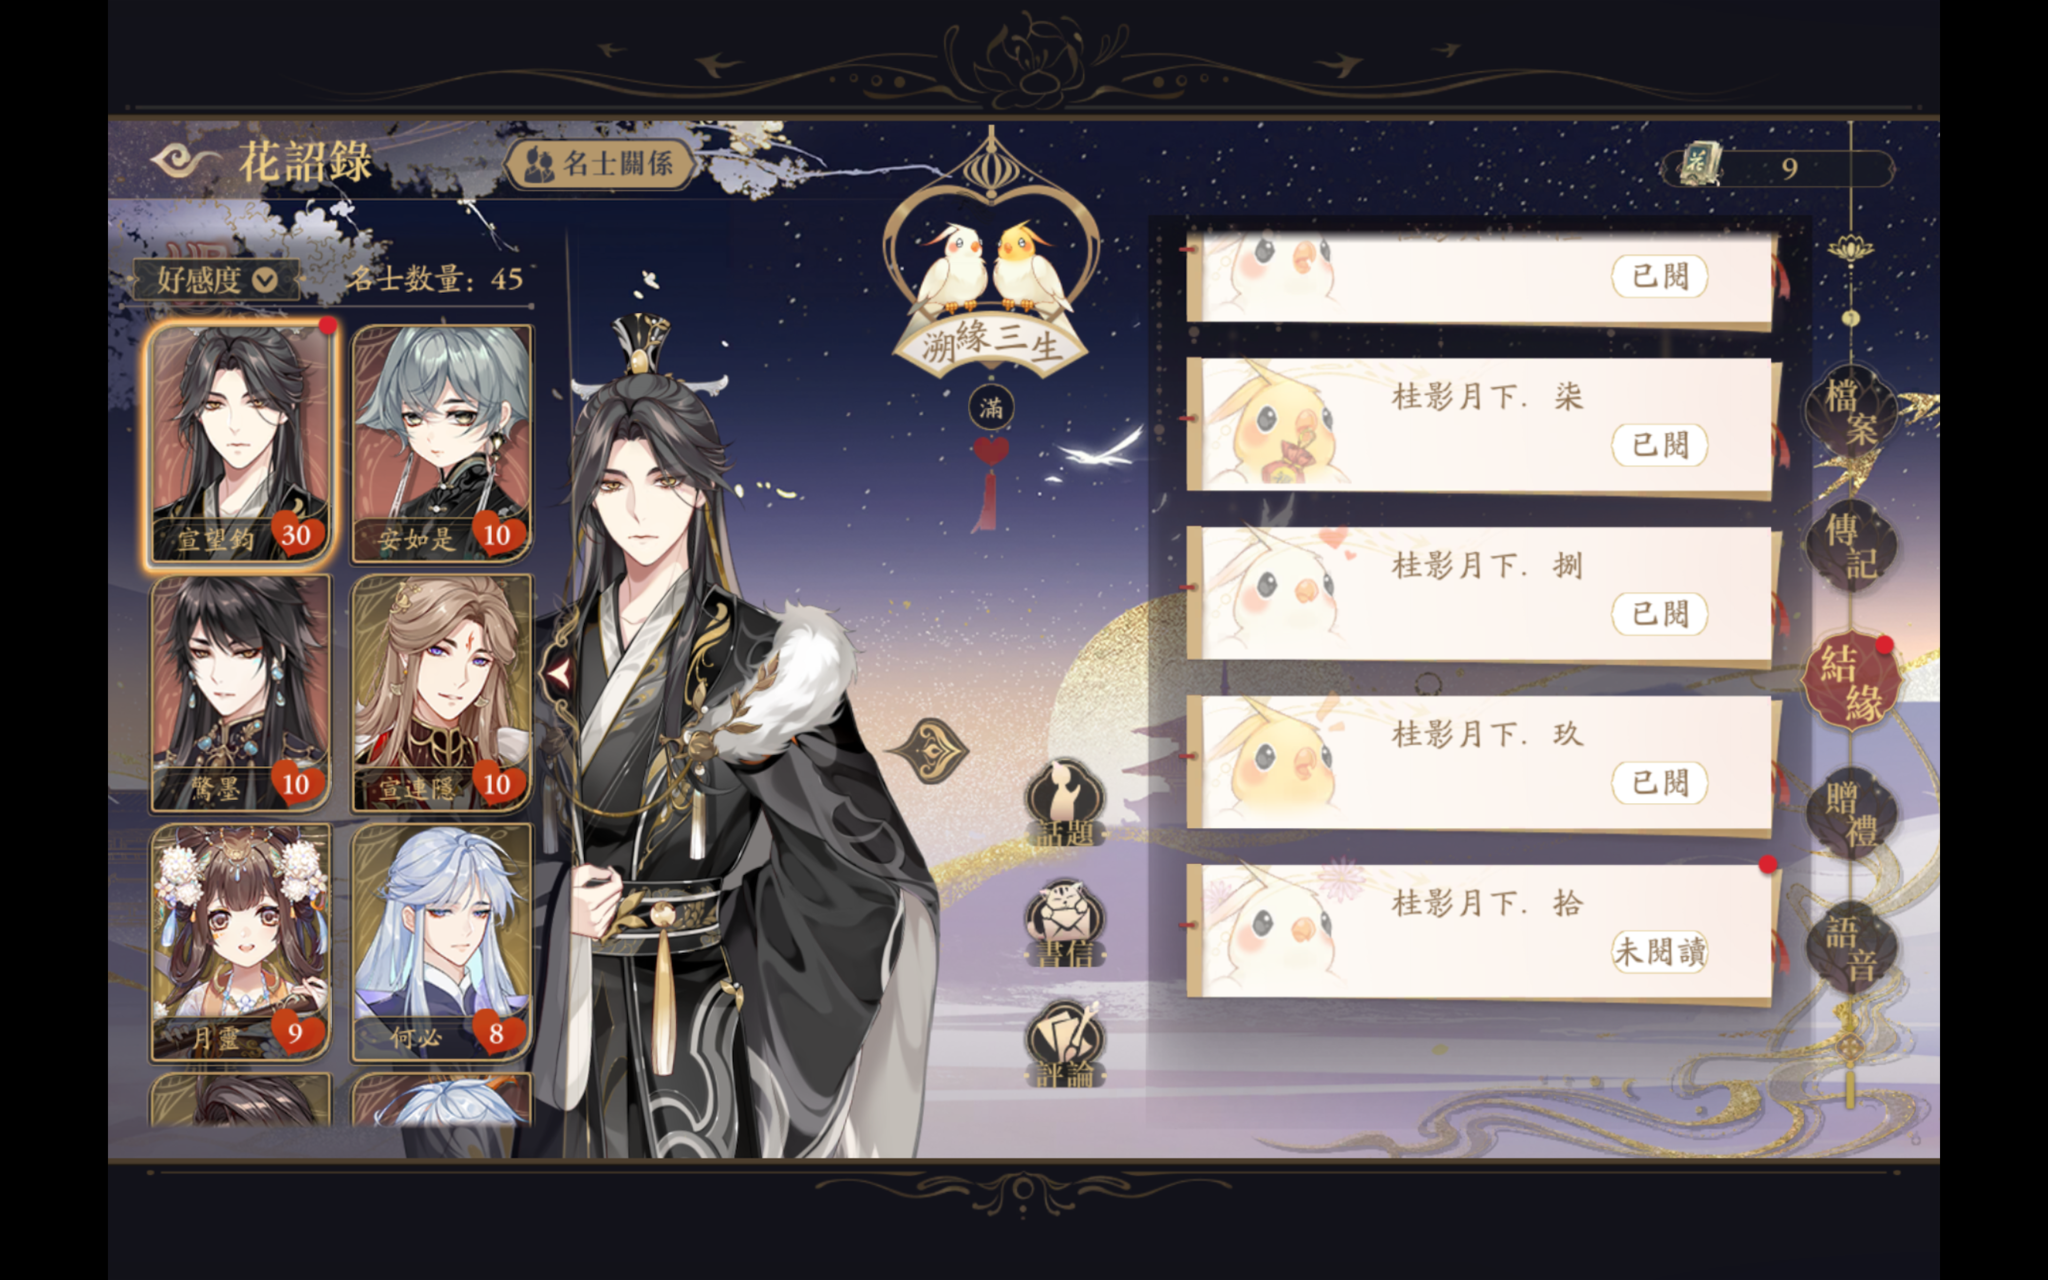Click 未閱讀 on 桂影月下.拾
This screenshot has width=2048, height=1280.
(x=1659, y=951)
